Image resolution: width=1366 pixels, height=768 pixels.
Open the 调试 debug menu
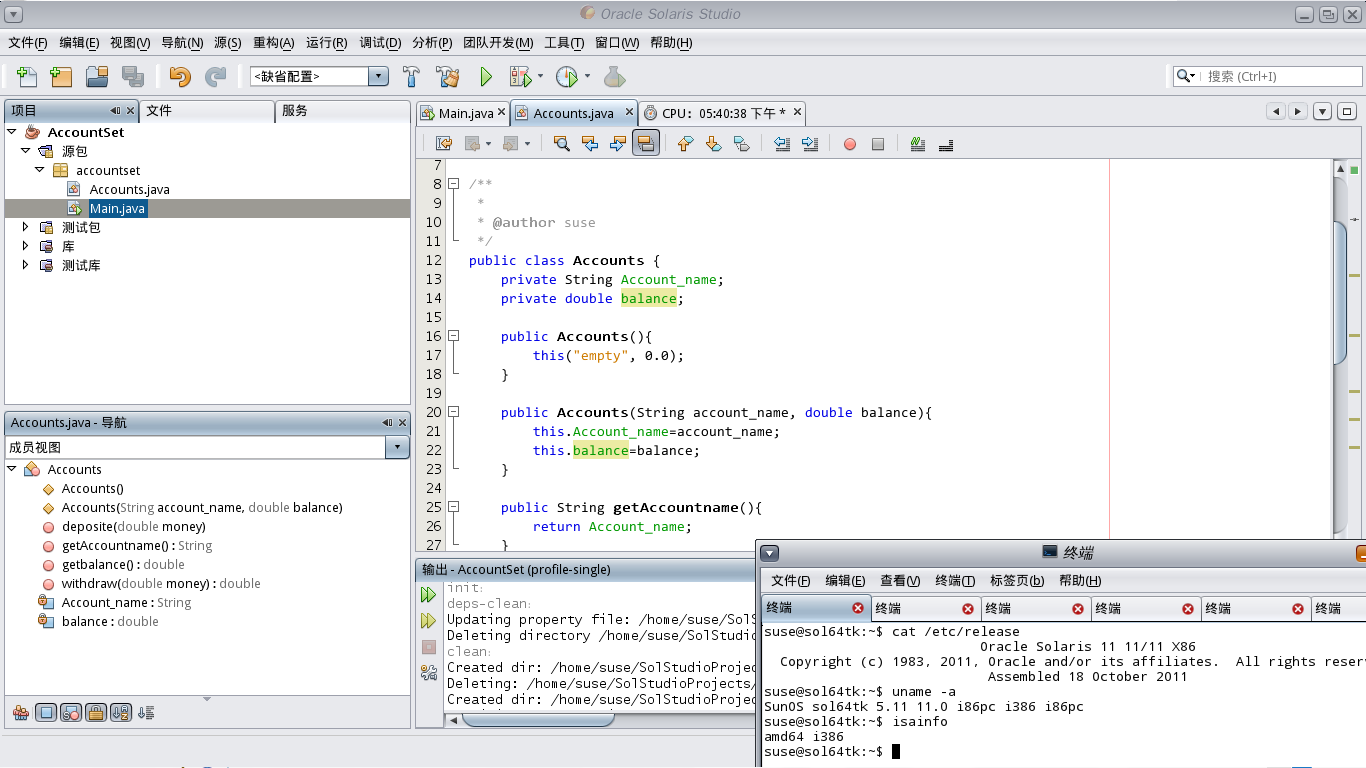click(380, 43)
